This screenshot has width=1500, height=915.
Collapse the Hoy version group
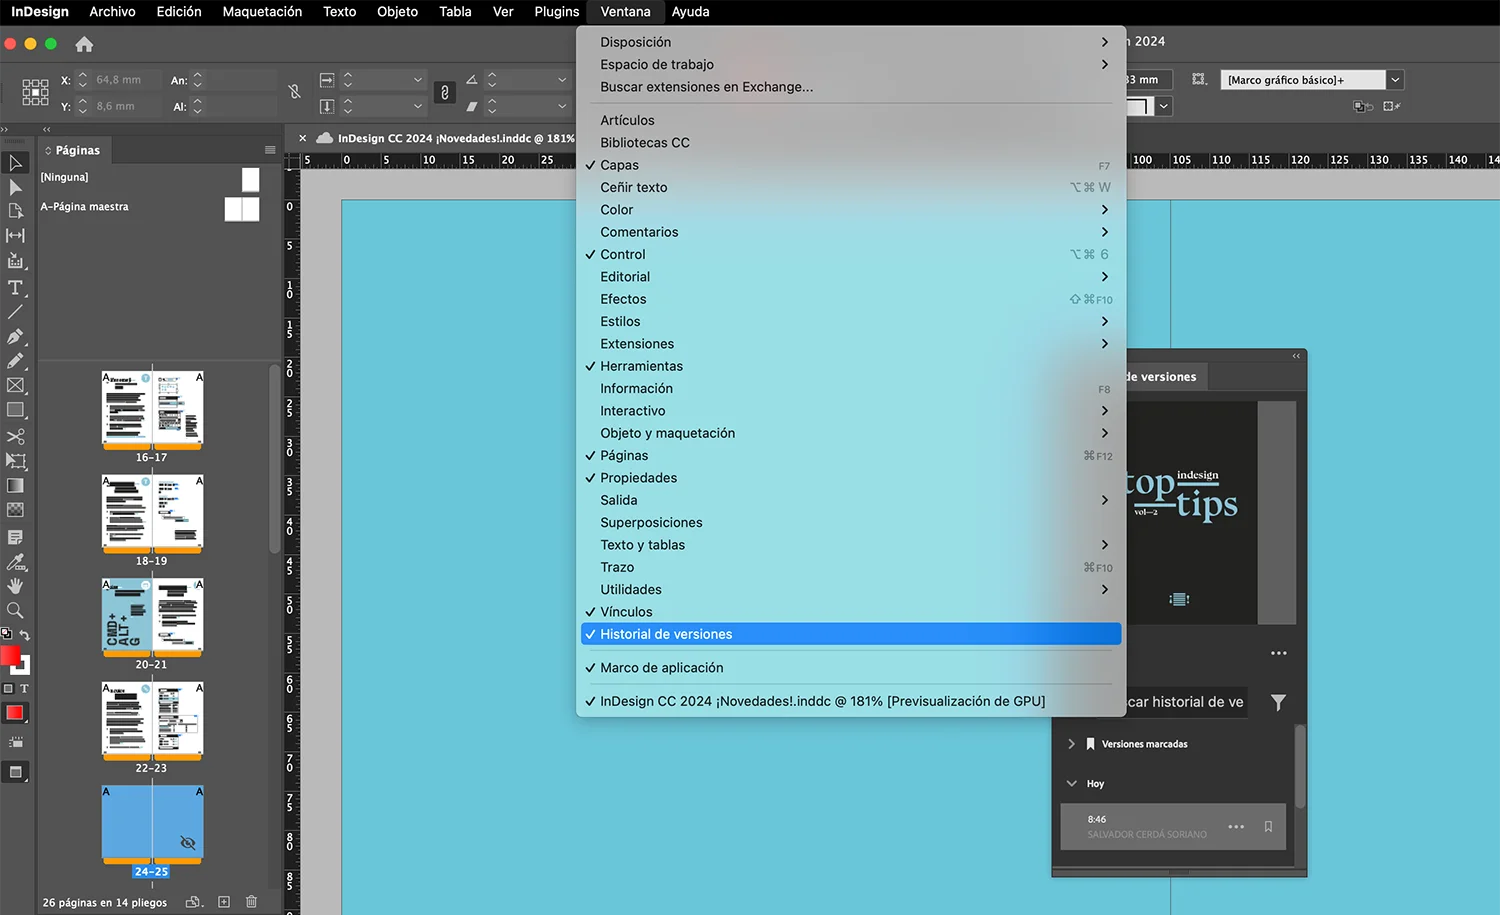tap(1069, 783)
